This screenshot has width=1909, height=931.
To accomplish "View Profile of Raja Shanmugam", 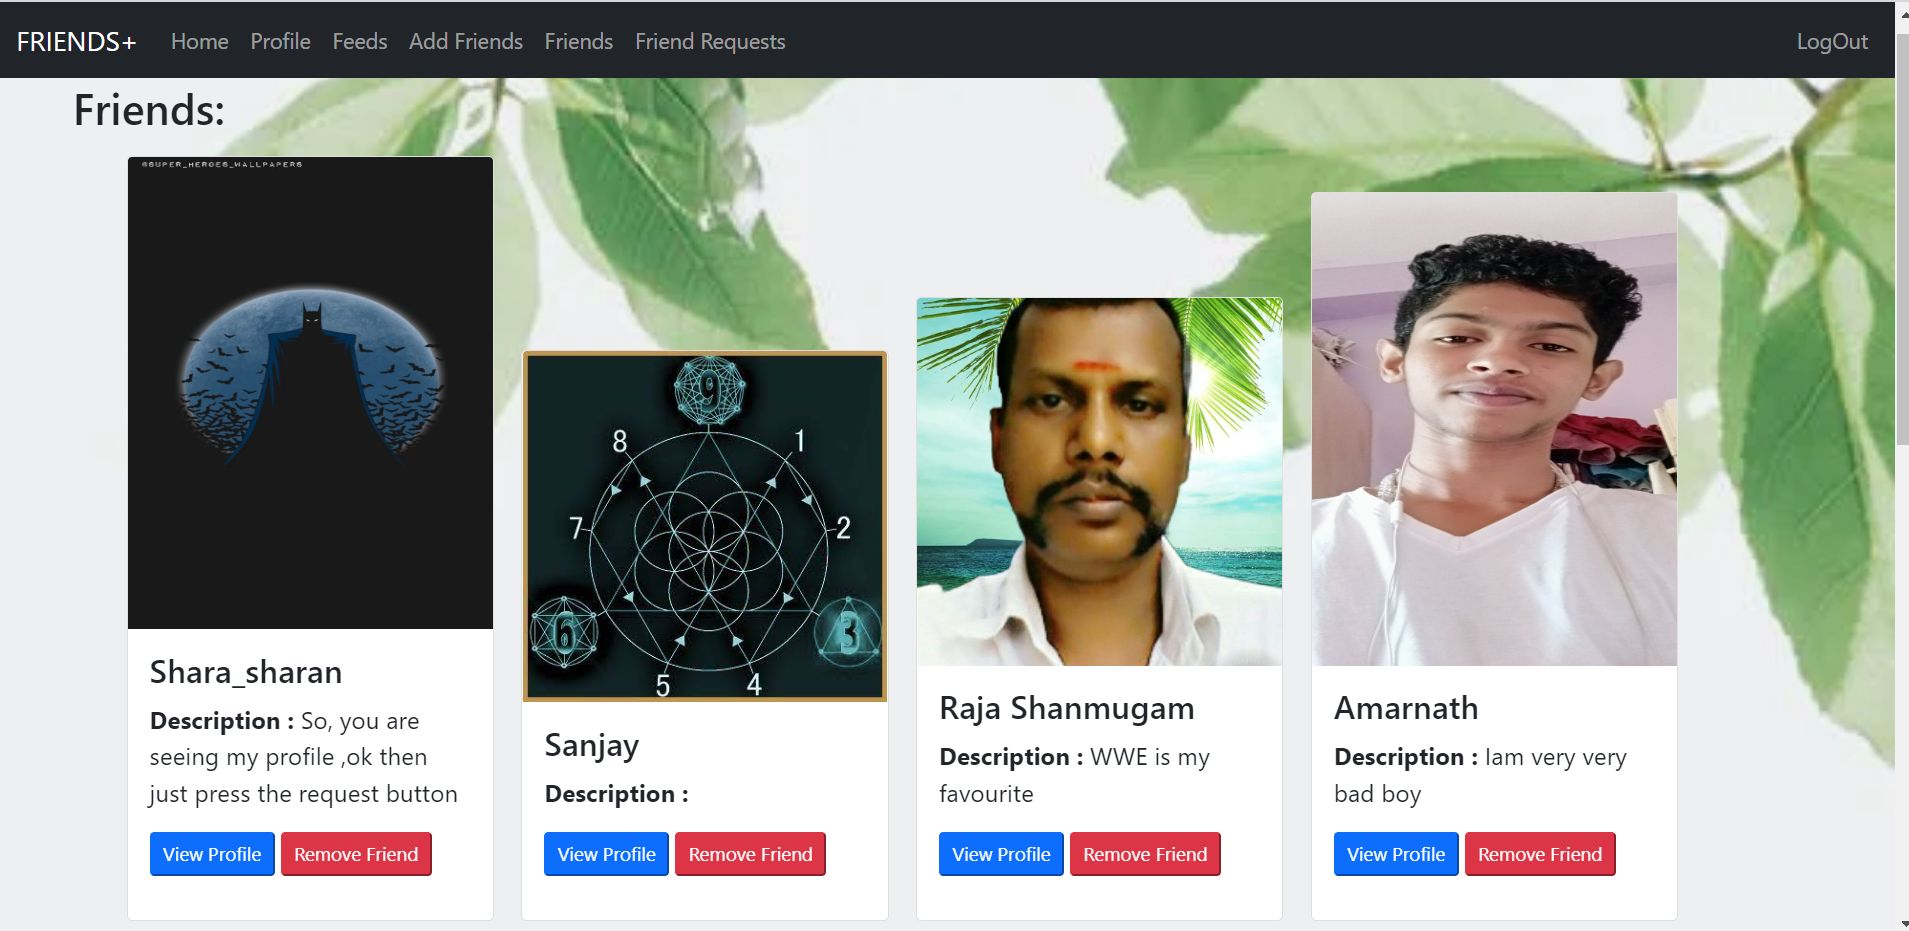I will (x=1001, y=854).
